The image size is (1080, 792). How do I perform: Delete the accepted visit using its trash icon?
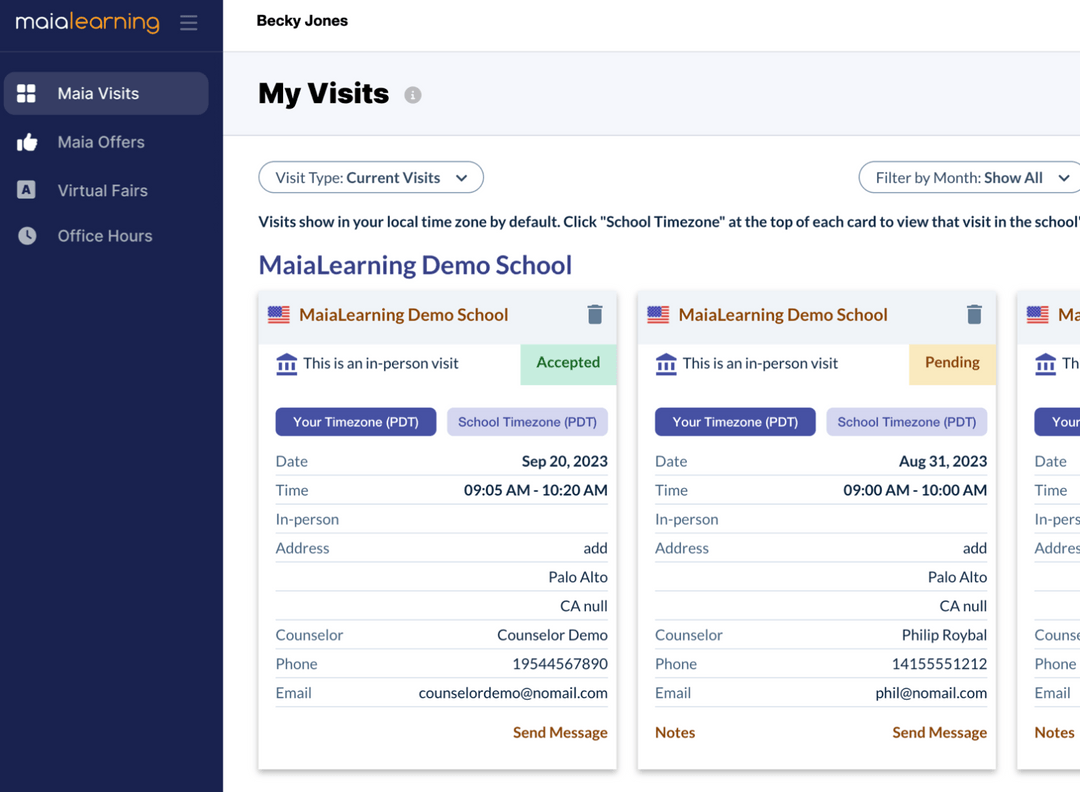(594, 313)
